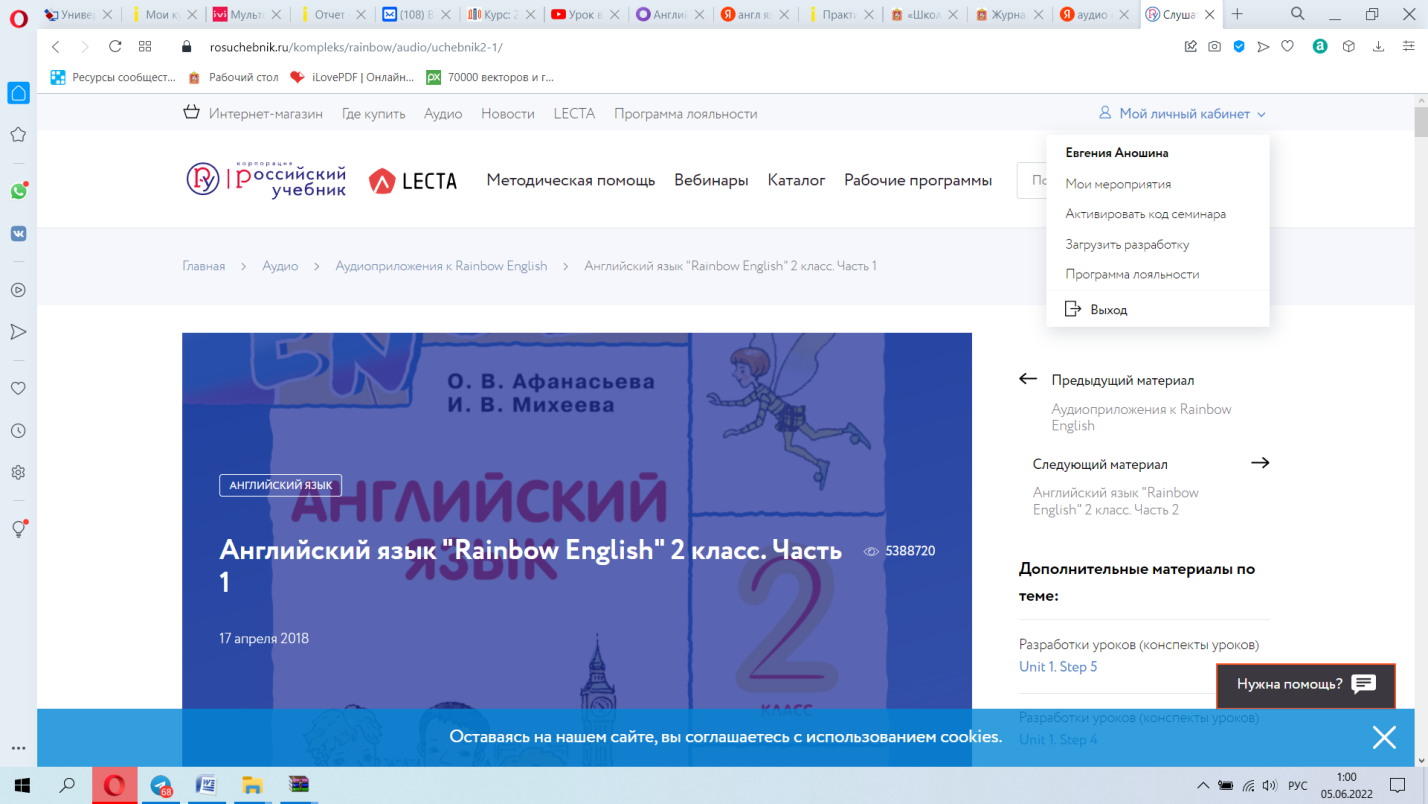Open Unit 1. Step 5 lesson link
1428x804 pixels.
[1058, 667]
